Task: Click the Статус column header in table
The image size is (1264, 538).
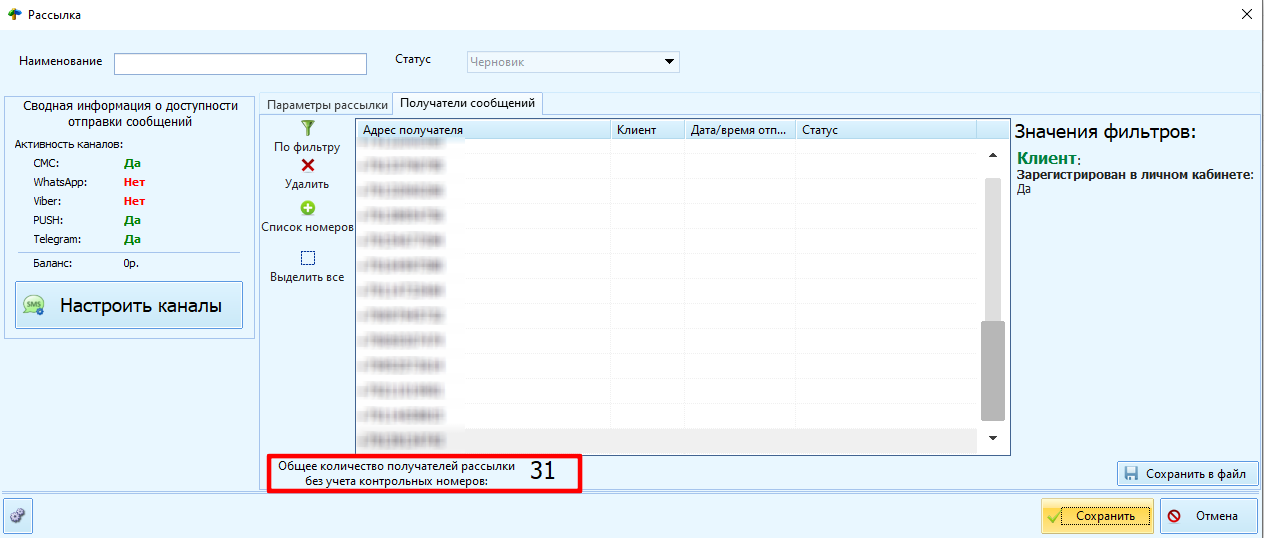Action: coord(885,130)
